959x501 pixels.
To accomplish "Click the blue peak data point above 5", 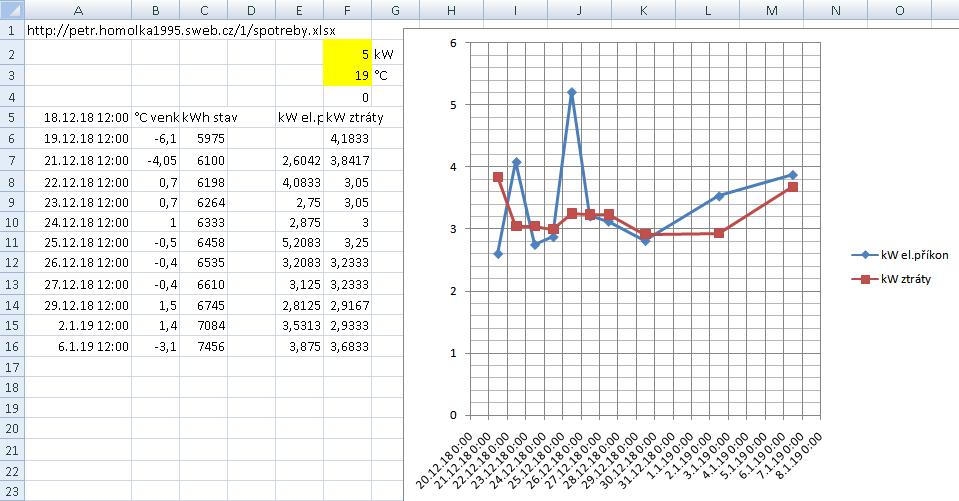I will tap(571, 92).
